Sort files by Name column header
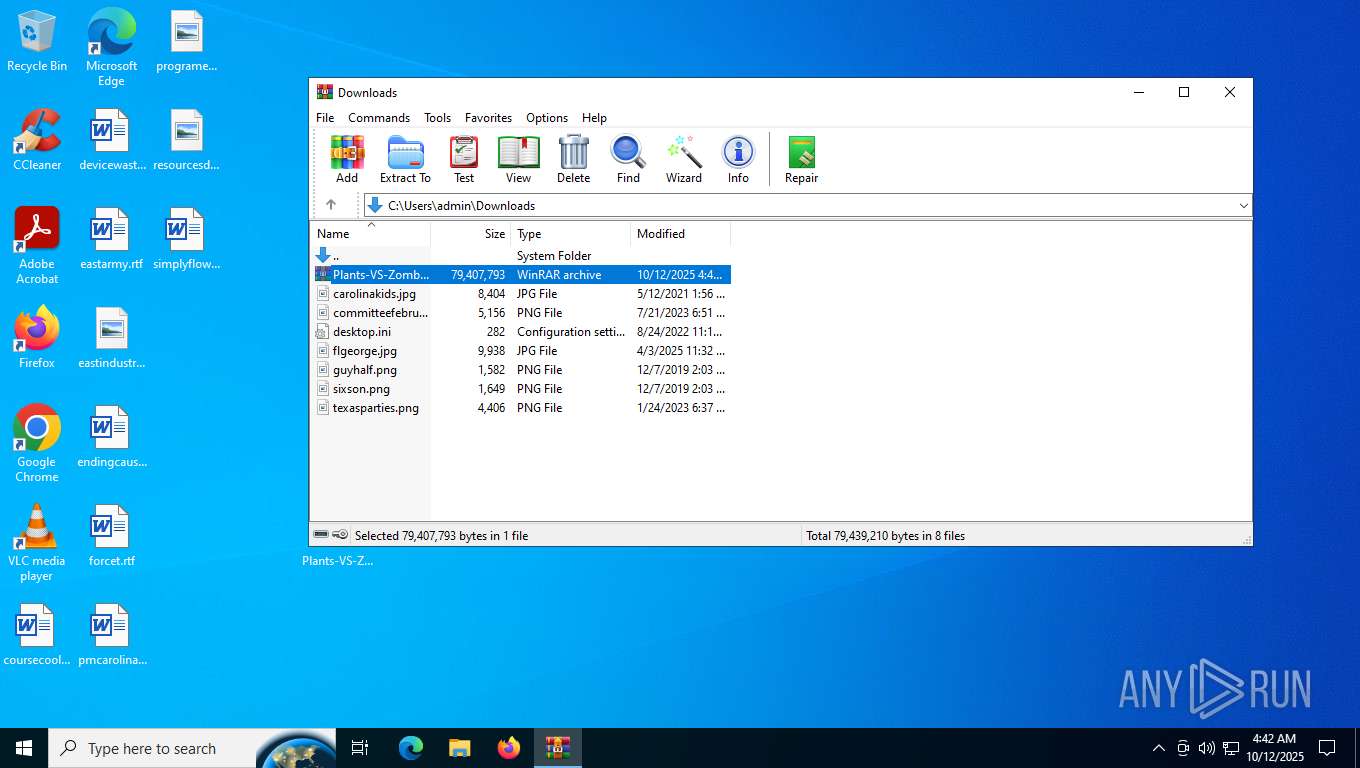Image resolution: width=1360 pixels, height=768 pixels. click(x=334, y=234)
